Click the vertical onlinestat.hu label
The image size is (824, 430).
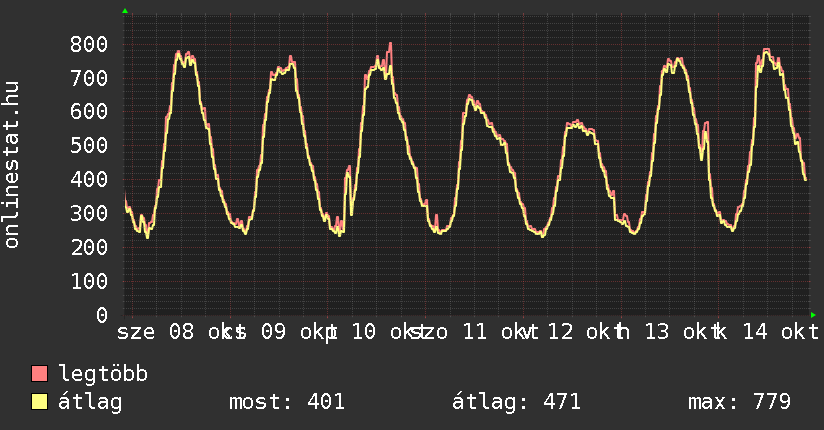click(x=13, y=166)
